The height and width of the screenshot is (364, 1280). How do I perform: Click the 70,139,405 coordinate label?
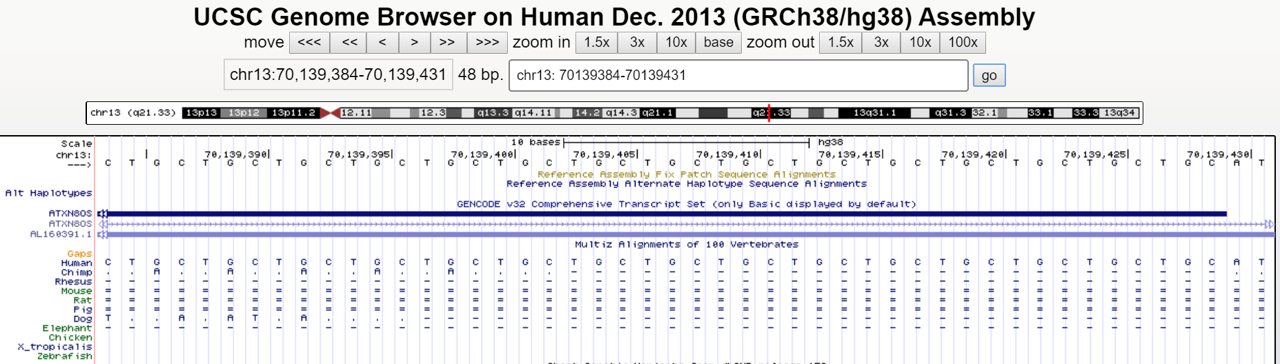point(604,155)
